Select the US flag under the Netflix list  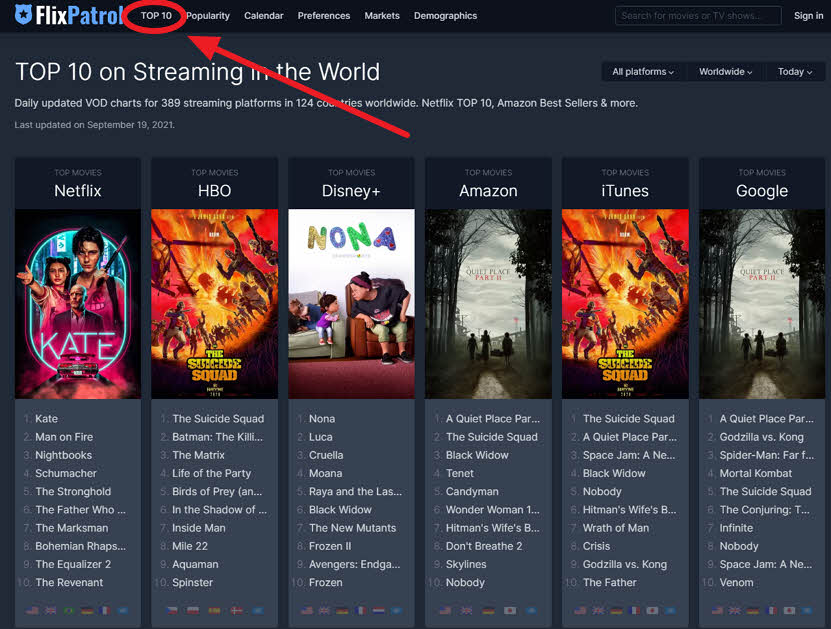coord(32,610)
